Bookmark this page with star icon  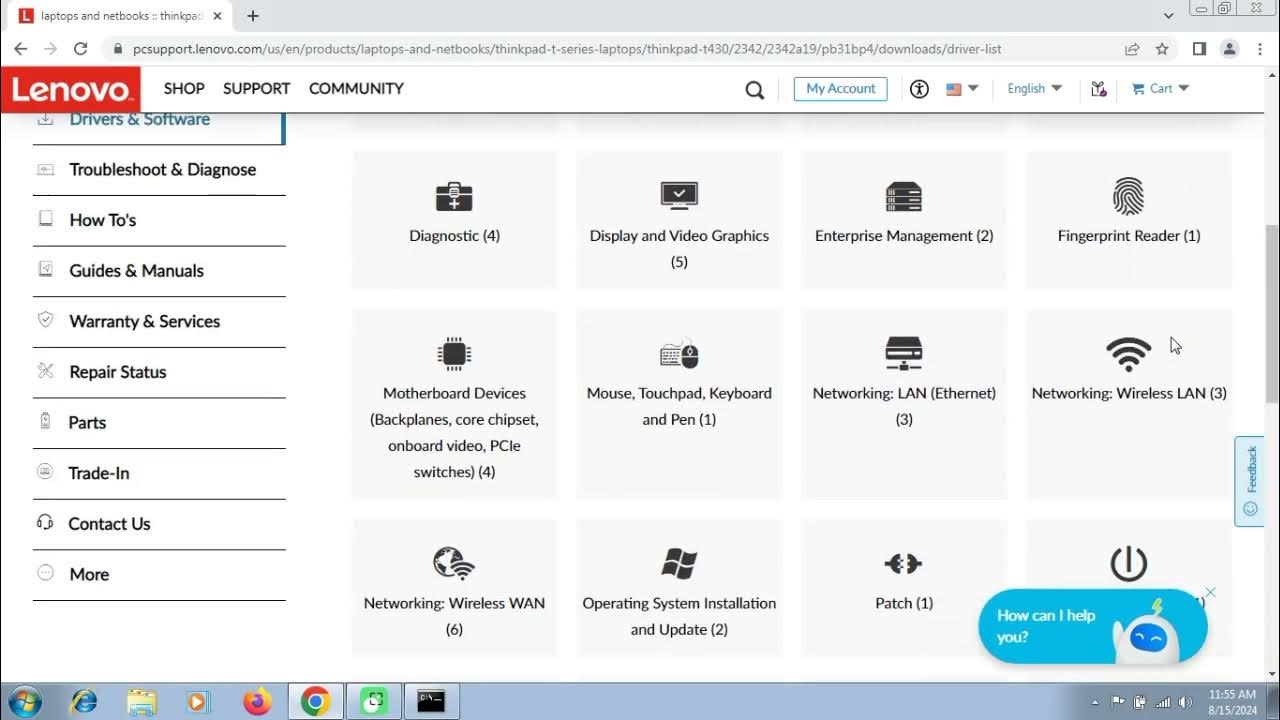click(x=1162, y=48)
